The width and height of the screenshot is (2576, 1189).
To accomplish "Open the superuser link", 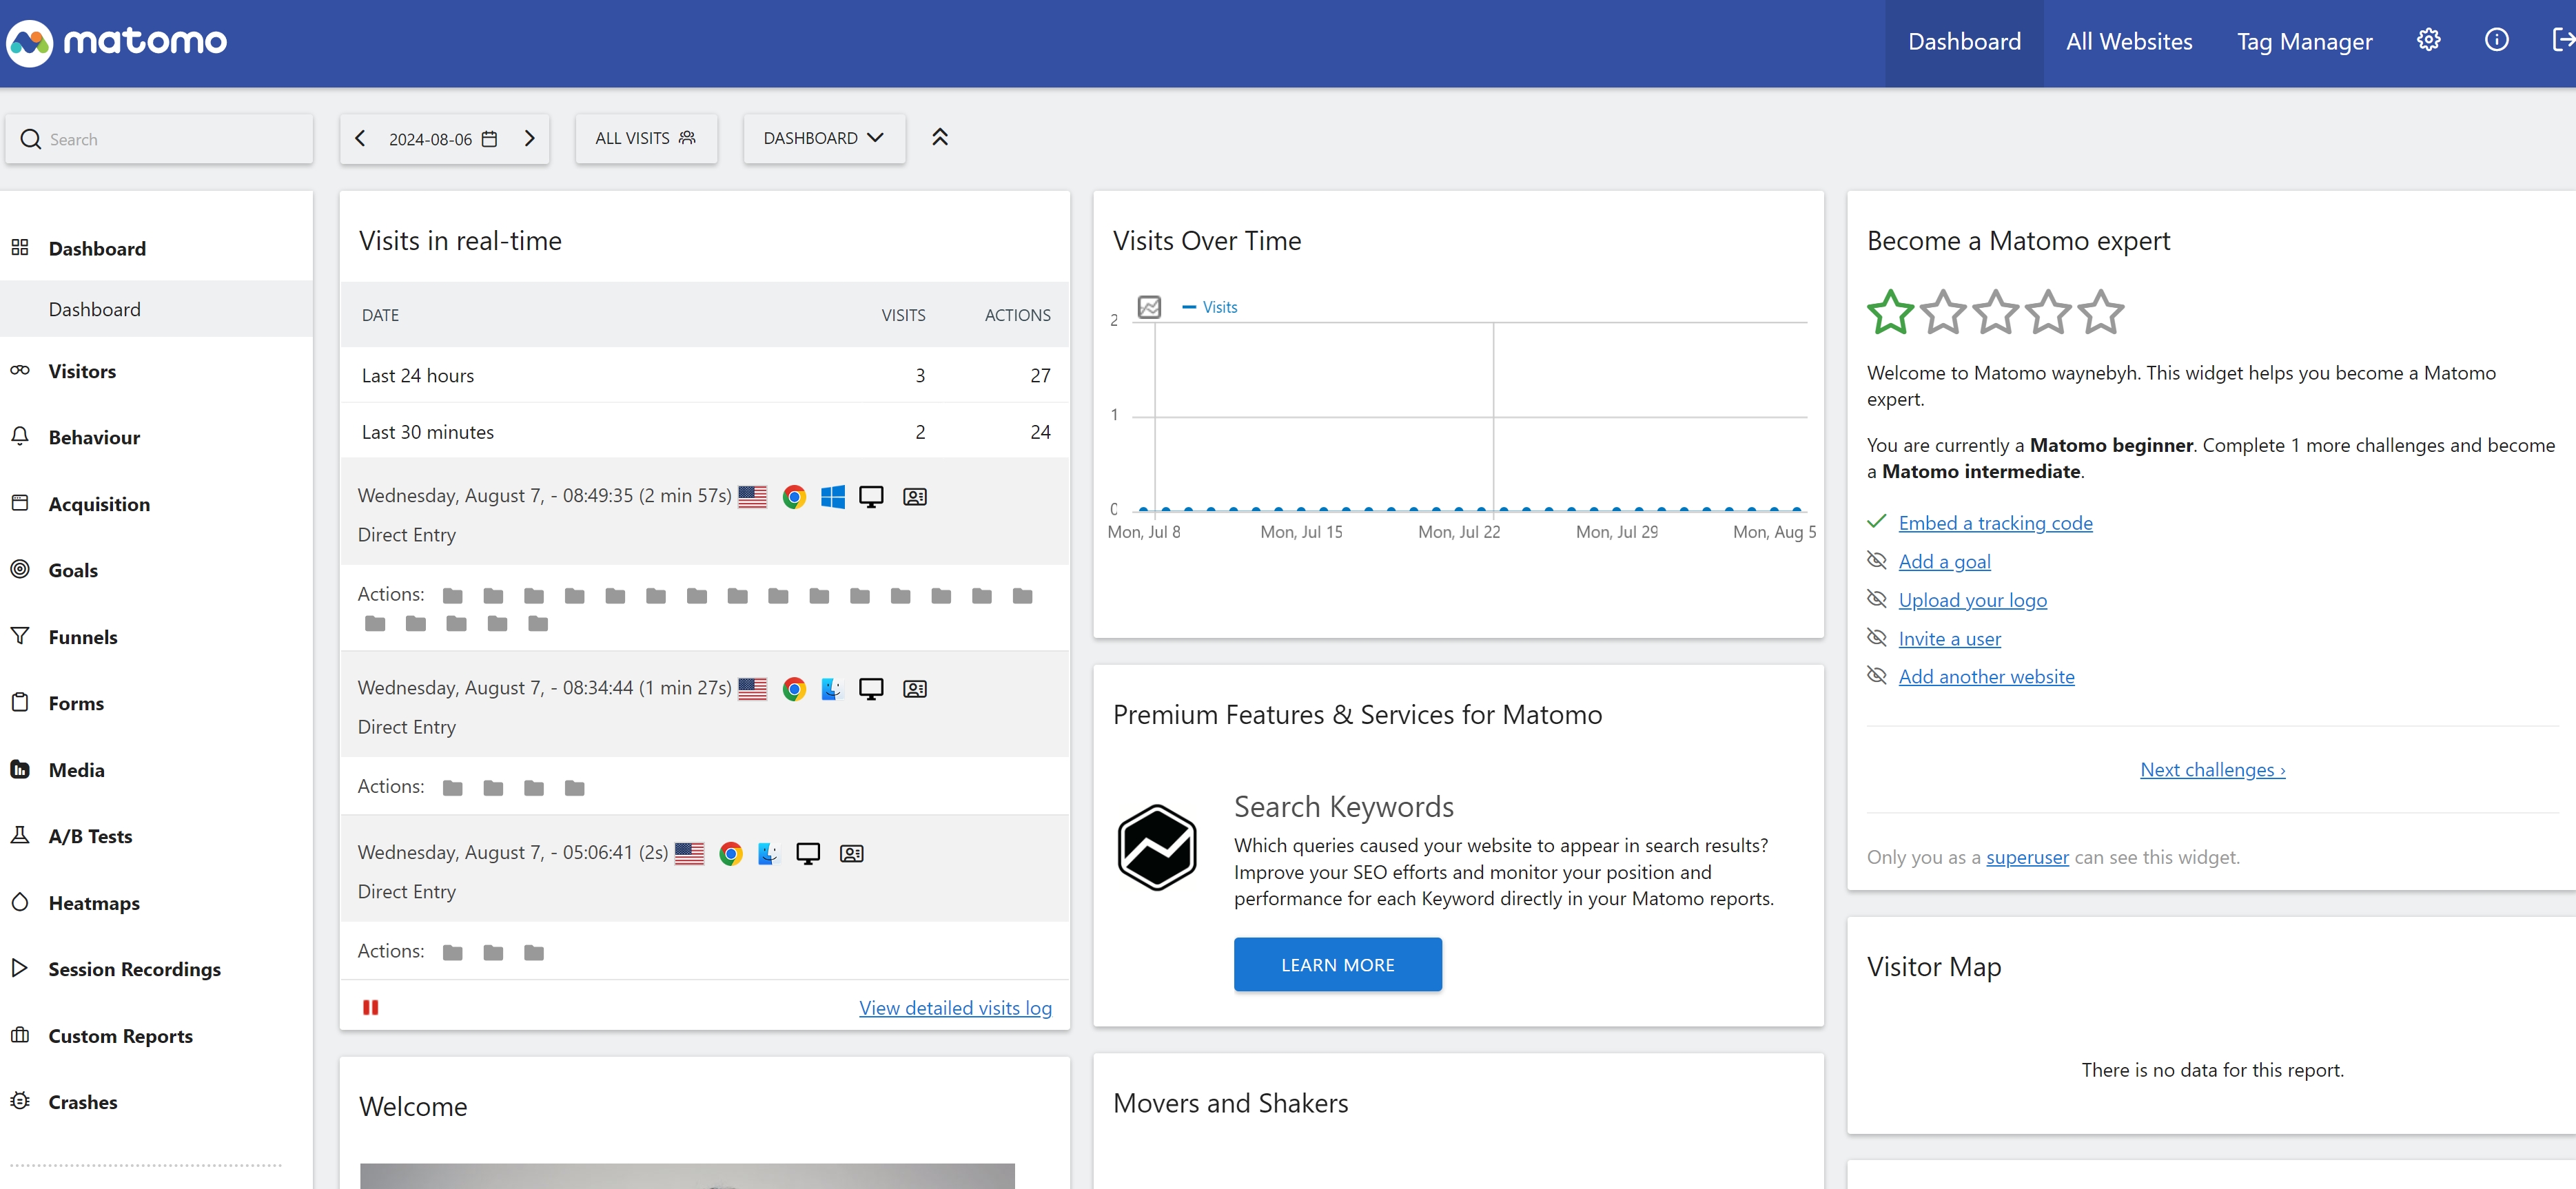I will click(2027, 857).
